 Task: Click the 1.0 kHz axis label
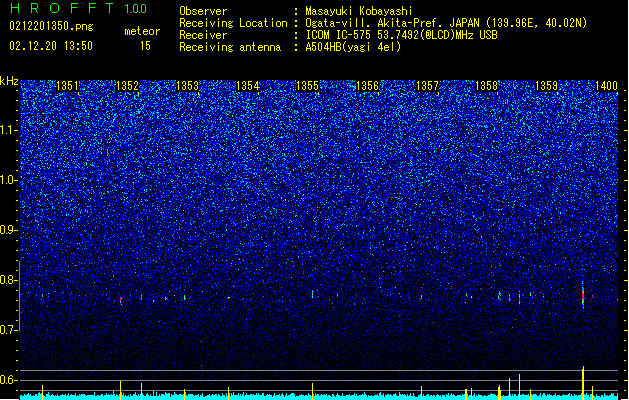pos(9,180)
